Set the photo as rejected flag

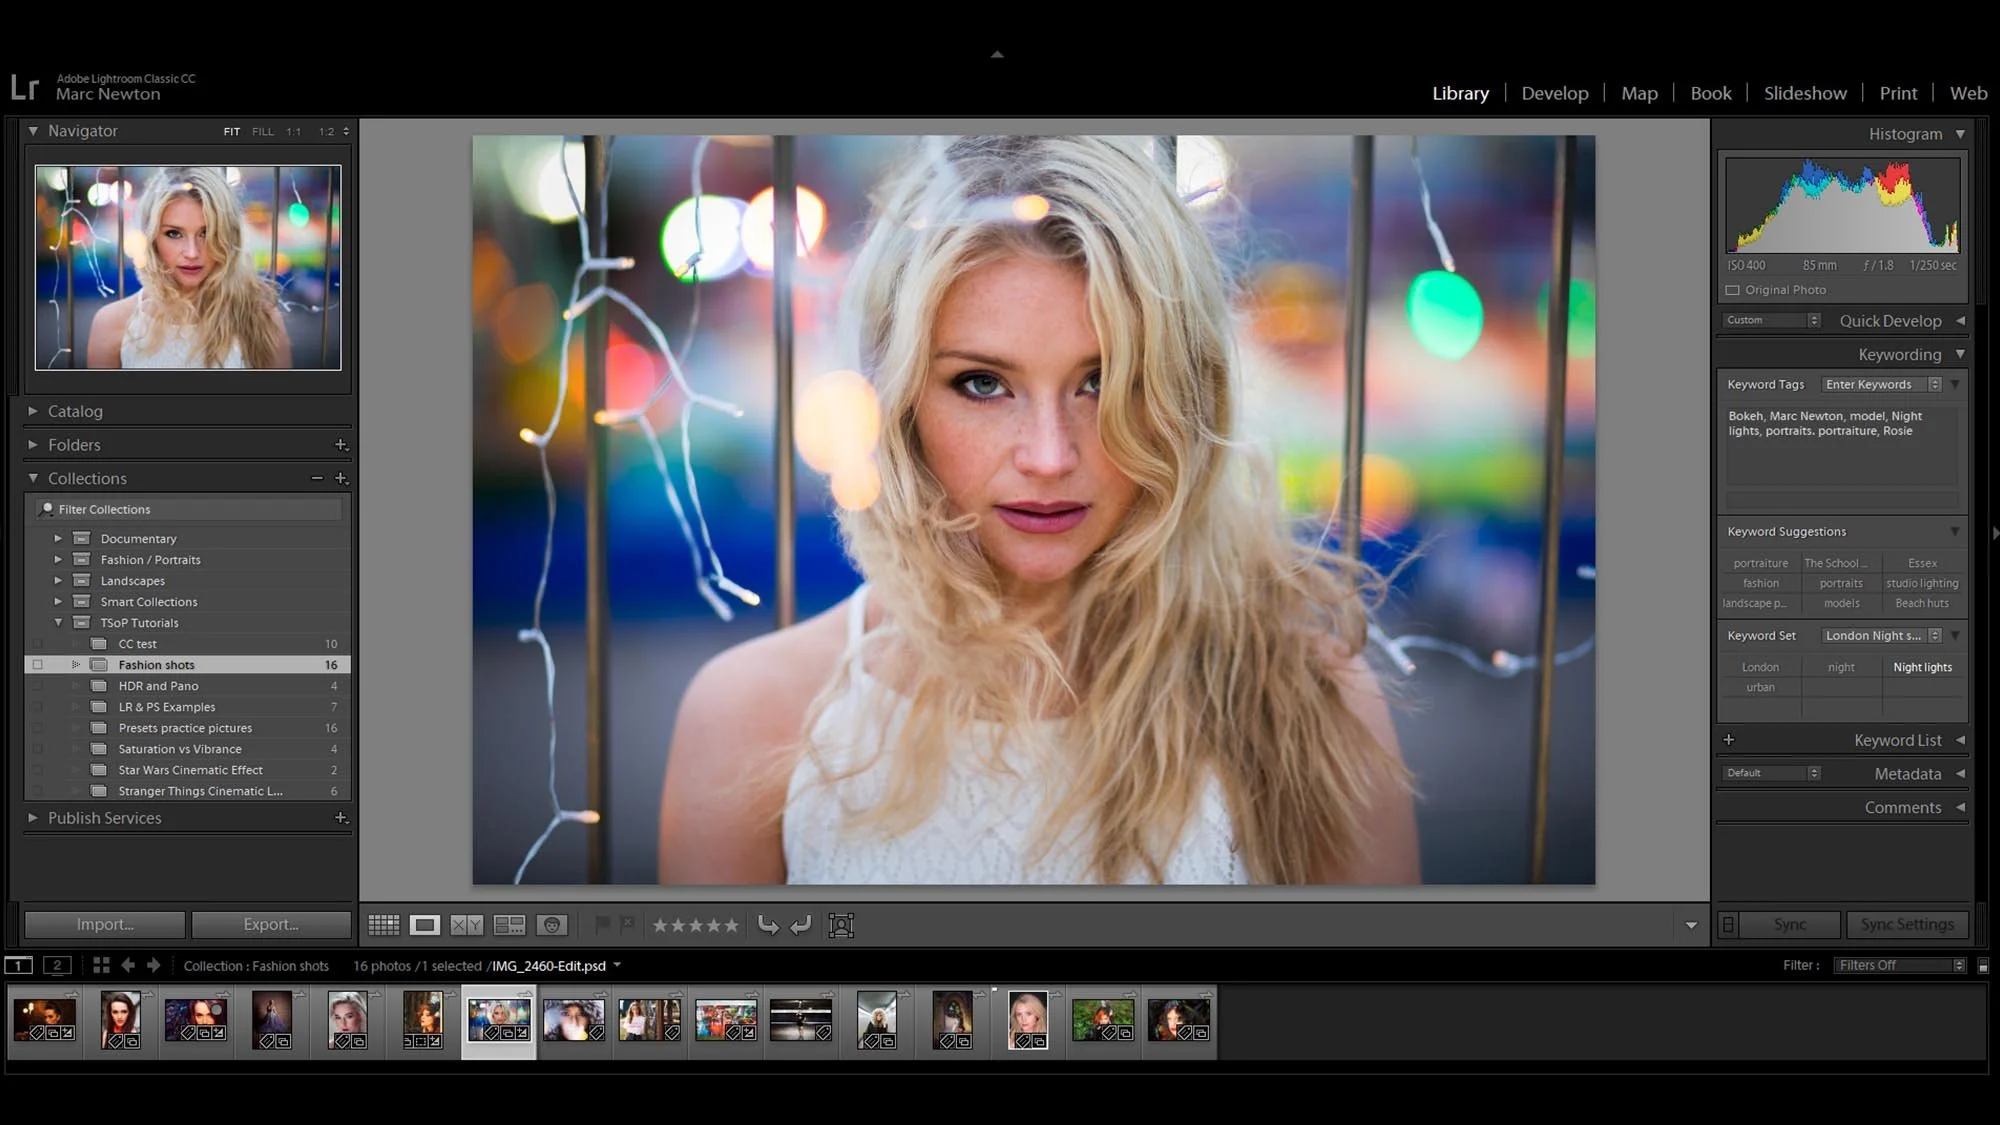click(x=628, y=924)
